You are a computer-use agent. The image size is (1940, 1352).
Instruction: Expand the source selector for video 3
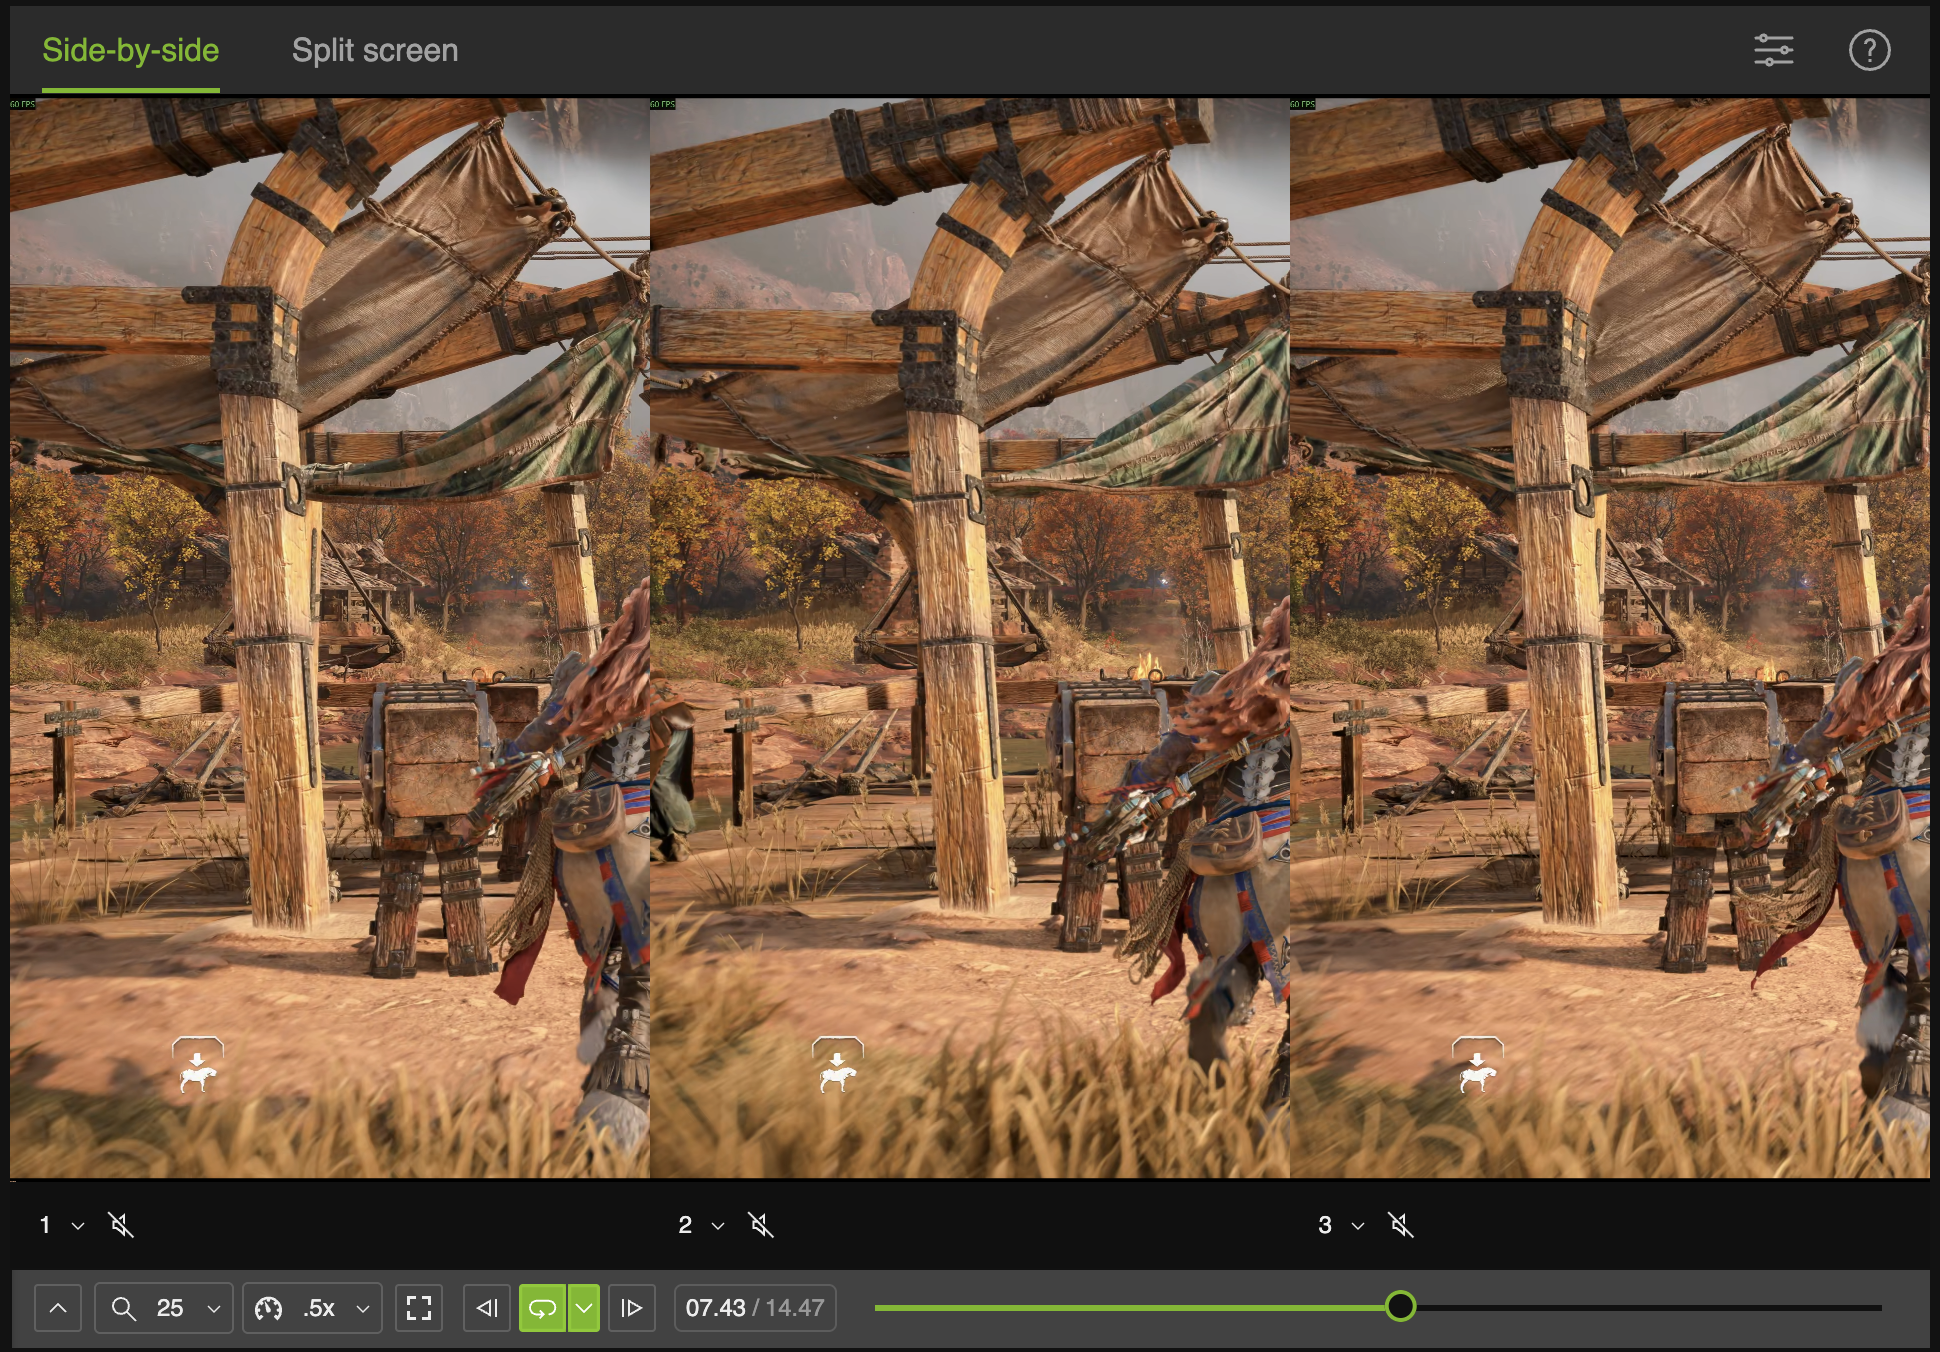(x=1357, y=1224)
